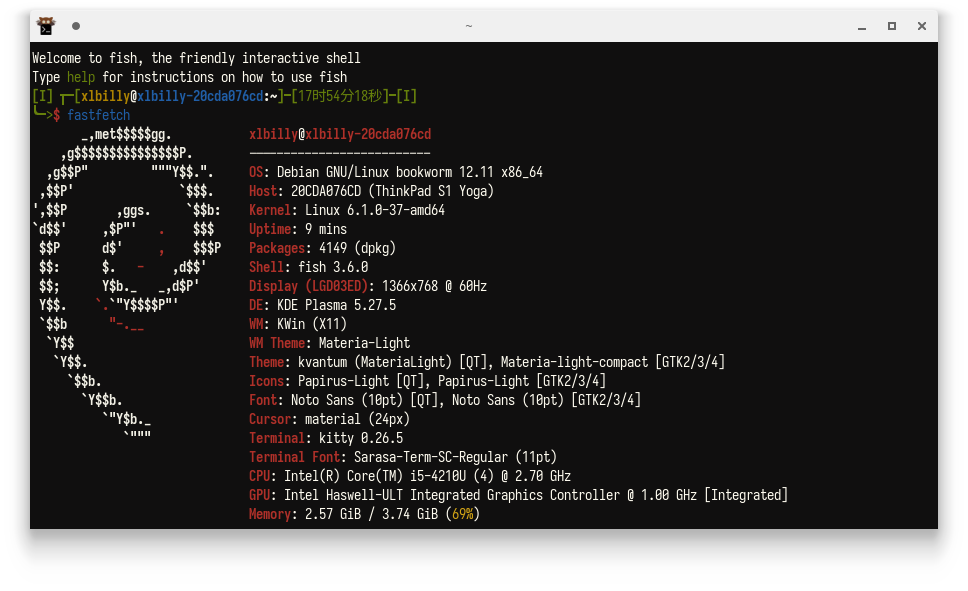Click the Kernel value "Linux 6.1.0-37-amd64"
The image size is (968, 591).
pos(375,211)
